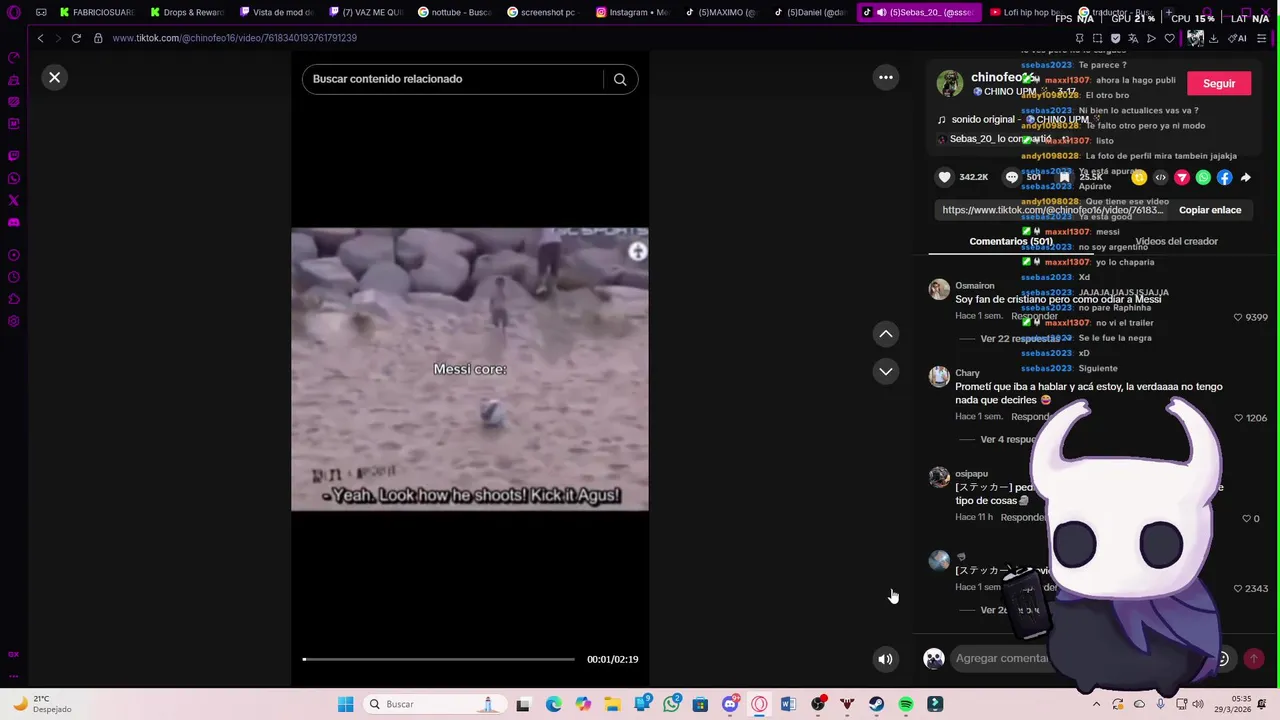Seek in the video progress bar
The width and height of the screenshot is (1280, 720).
[439, 659]
